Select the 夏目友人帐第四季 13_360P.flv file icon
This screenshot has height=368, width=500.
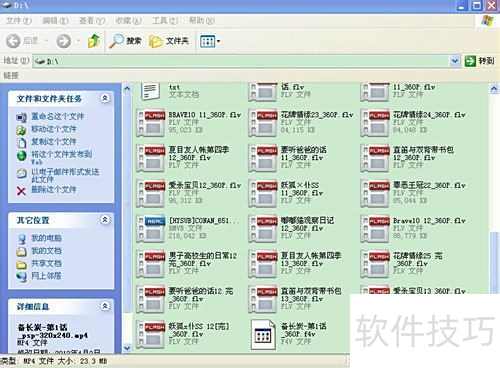click(263, 264)
